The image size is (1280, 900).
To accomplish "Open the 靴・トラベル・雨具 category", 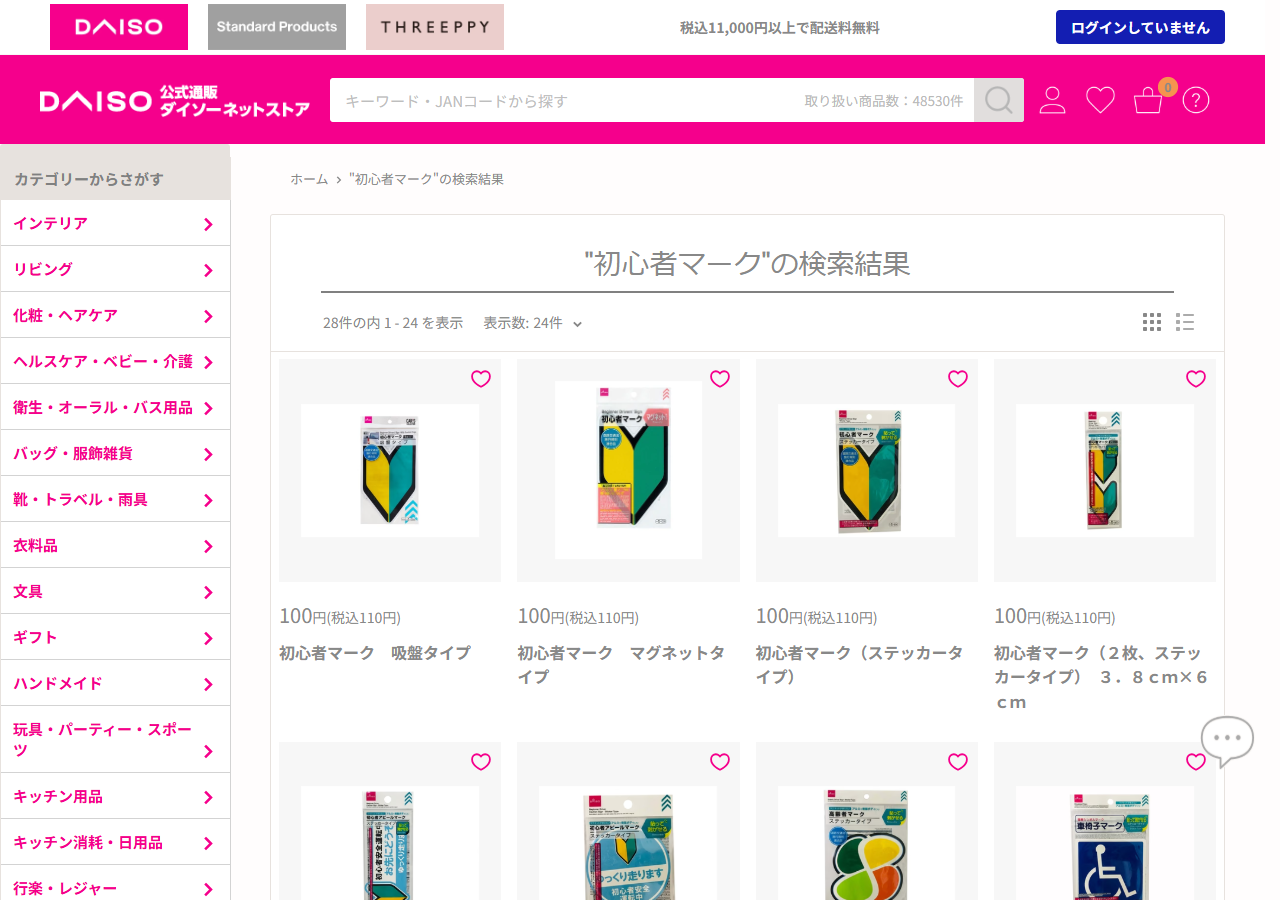I will pyautogui.click(x=115, y=499).
